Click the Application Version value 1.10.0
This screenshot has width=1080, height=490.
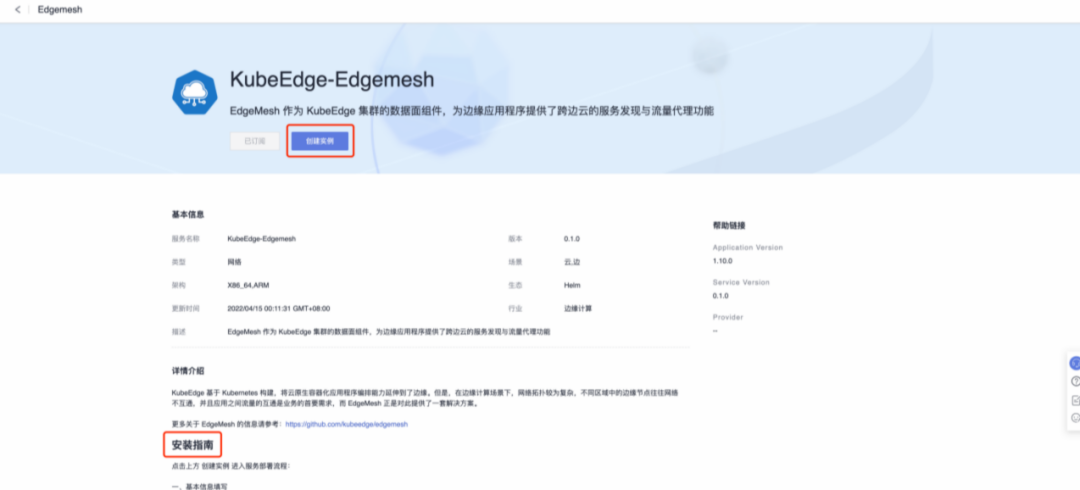pyautogui.click(x=723, y=261)
